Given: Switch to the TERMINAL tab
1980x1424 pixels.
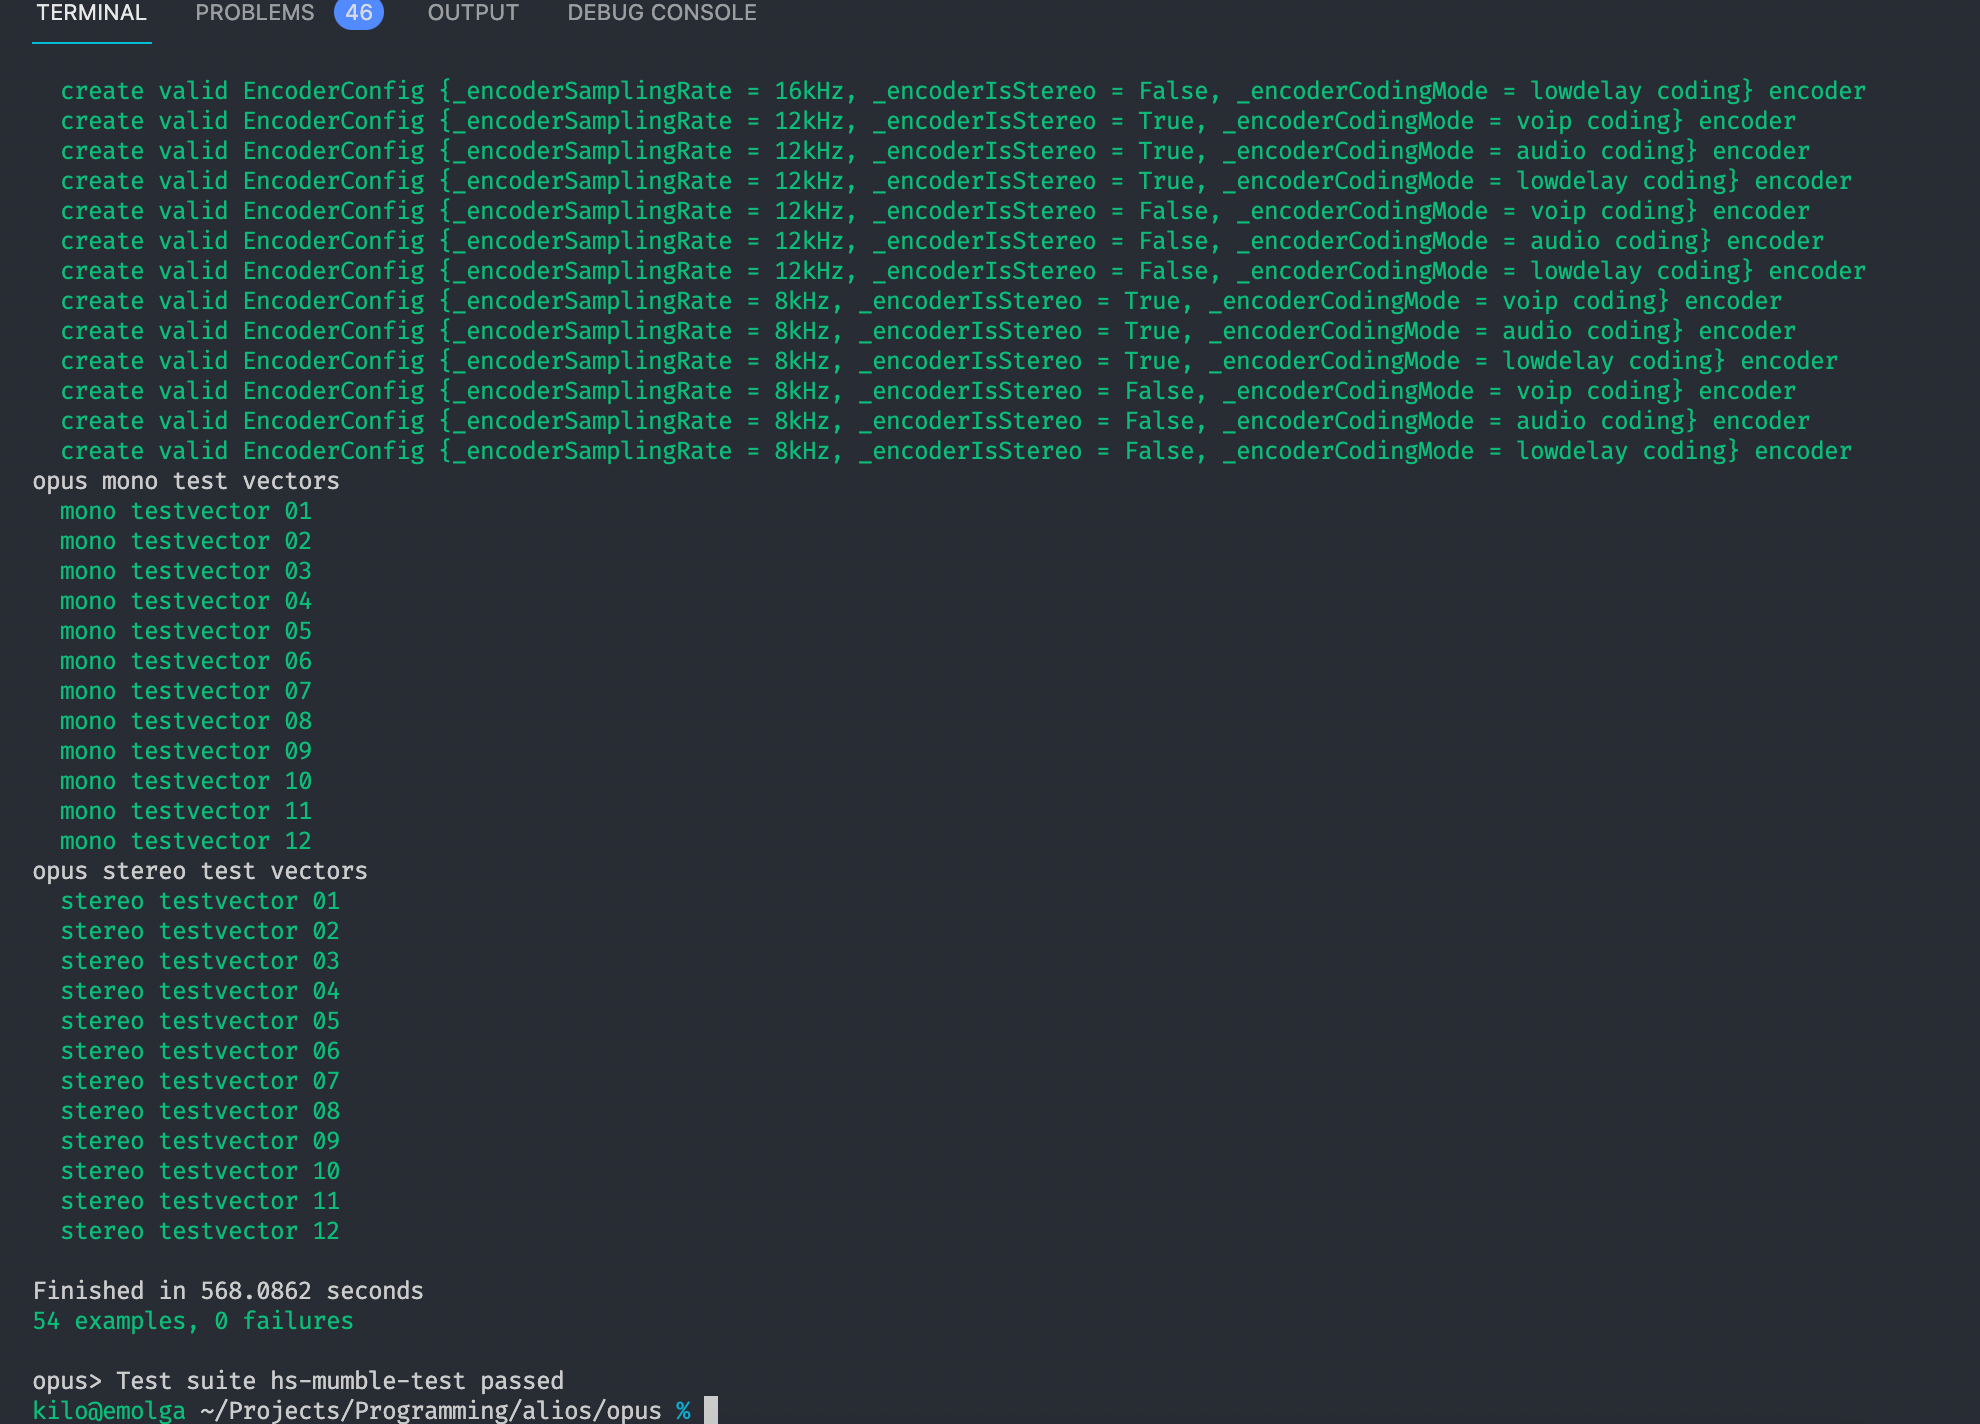Looking at the screenshot, I should coord(91,13).
